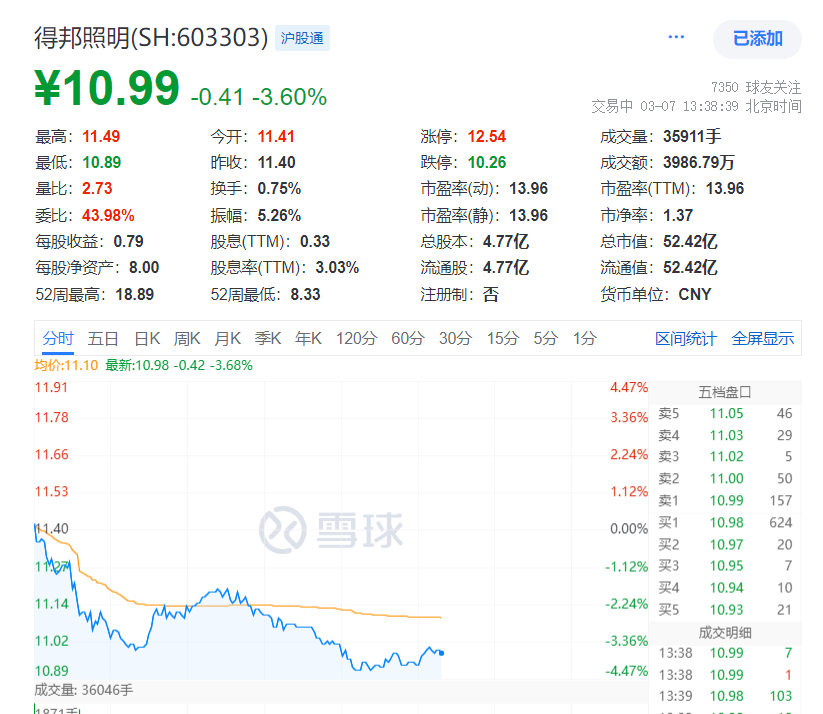Select the 季K chart tab
This screenshot has height=714, width=823.
click(268, 338)
